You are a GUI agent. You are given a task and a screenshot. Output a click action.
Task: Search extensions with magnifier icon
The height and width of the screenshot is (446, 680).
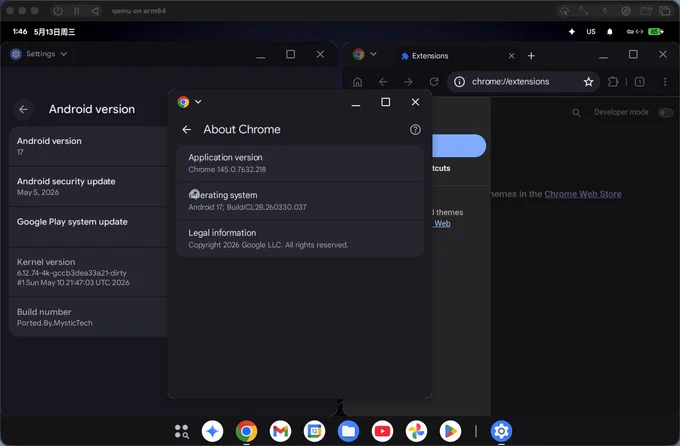576,113
